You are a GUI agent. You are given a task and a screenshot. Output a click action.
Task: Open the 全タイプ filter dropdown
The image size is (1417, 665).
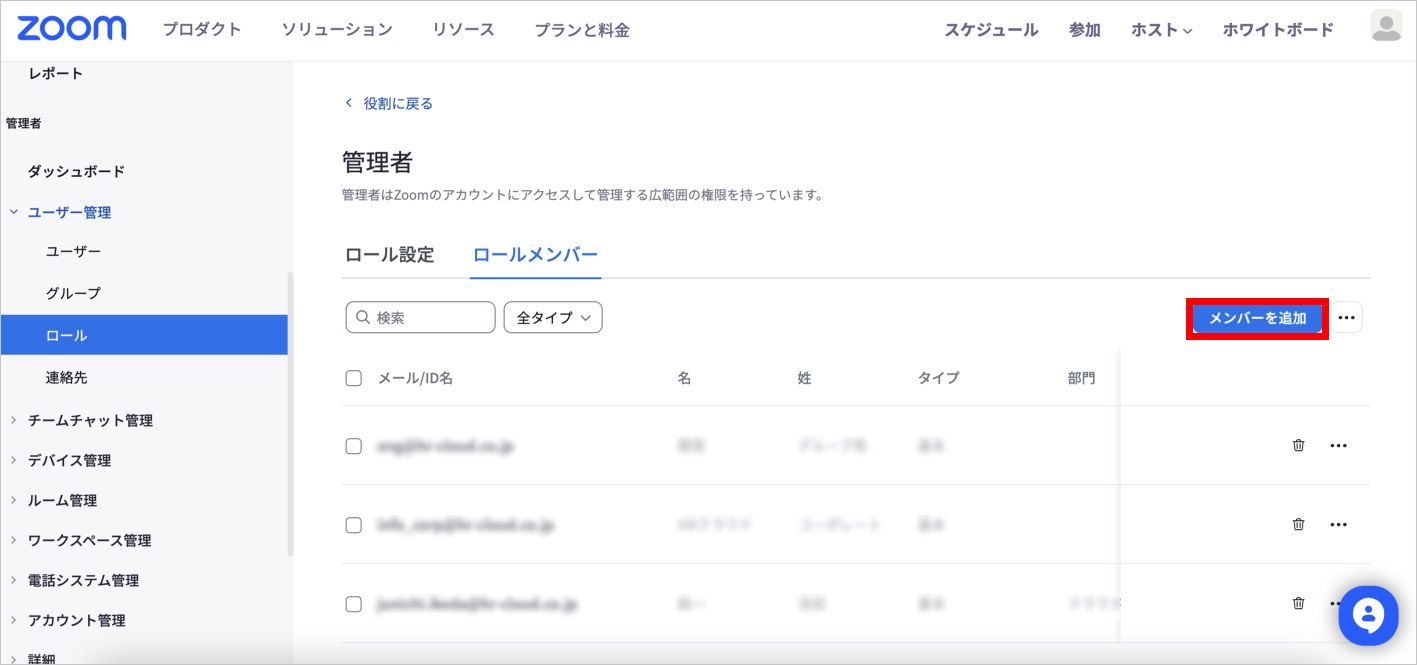tap(552, 317)
